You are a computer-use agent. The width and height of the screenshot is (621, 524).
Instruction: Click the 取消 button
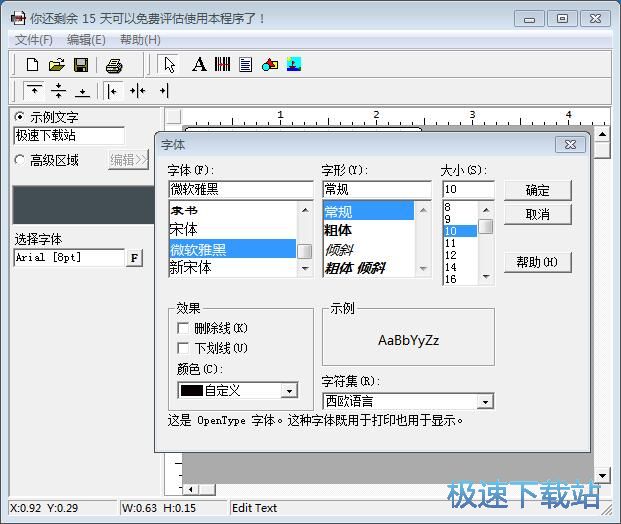[x=537, y=214]
